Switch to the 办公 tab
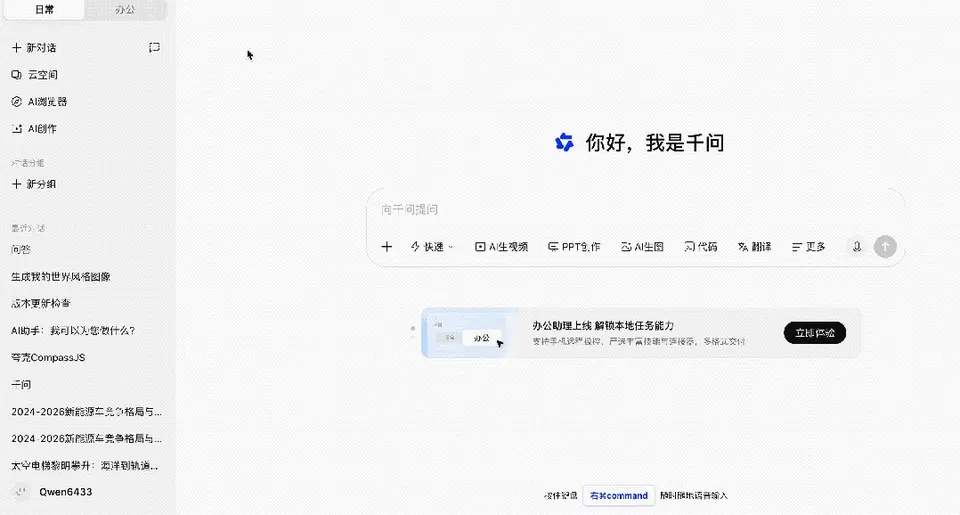Screen dimensions: 960x515 pos(125,10)
